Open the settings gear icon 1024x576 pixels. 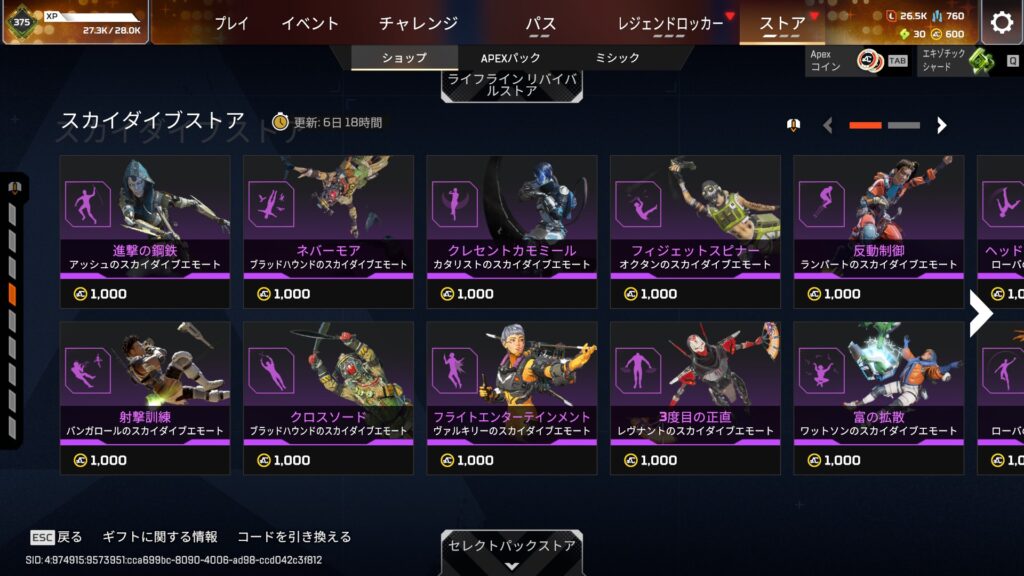[1001, 23]
